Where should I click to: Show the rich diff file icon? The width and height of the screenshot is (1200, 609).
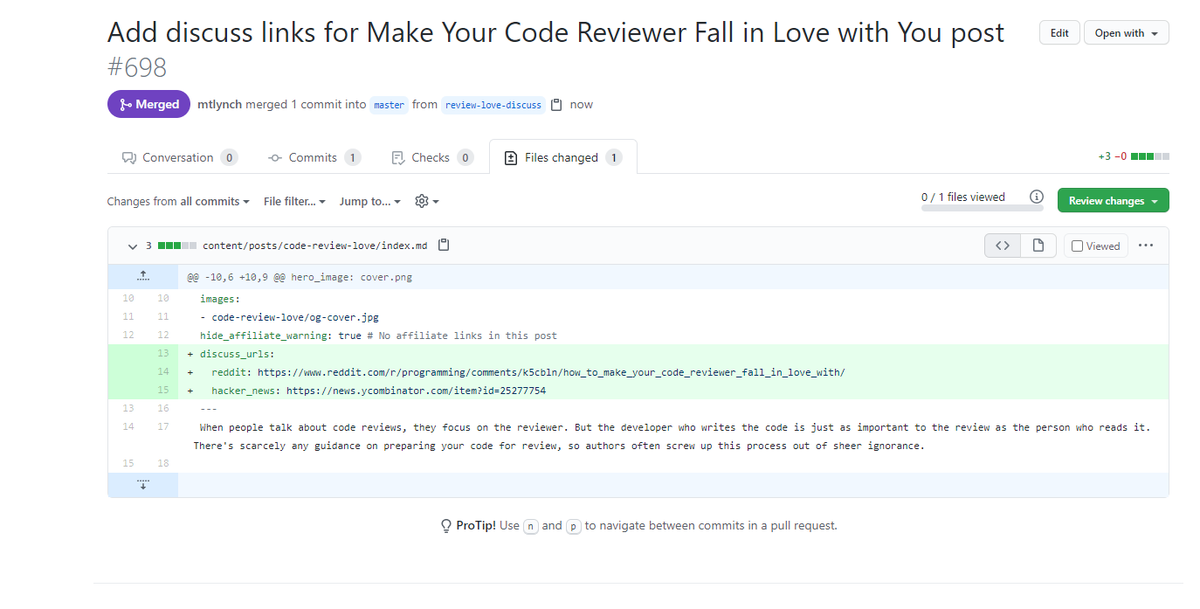click(1038, 245)
